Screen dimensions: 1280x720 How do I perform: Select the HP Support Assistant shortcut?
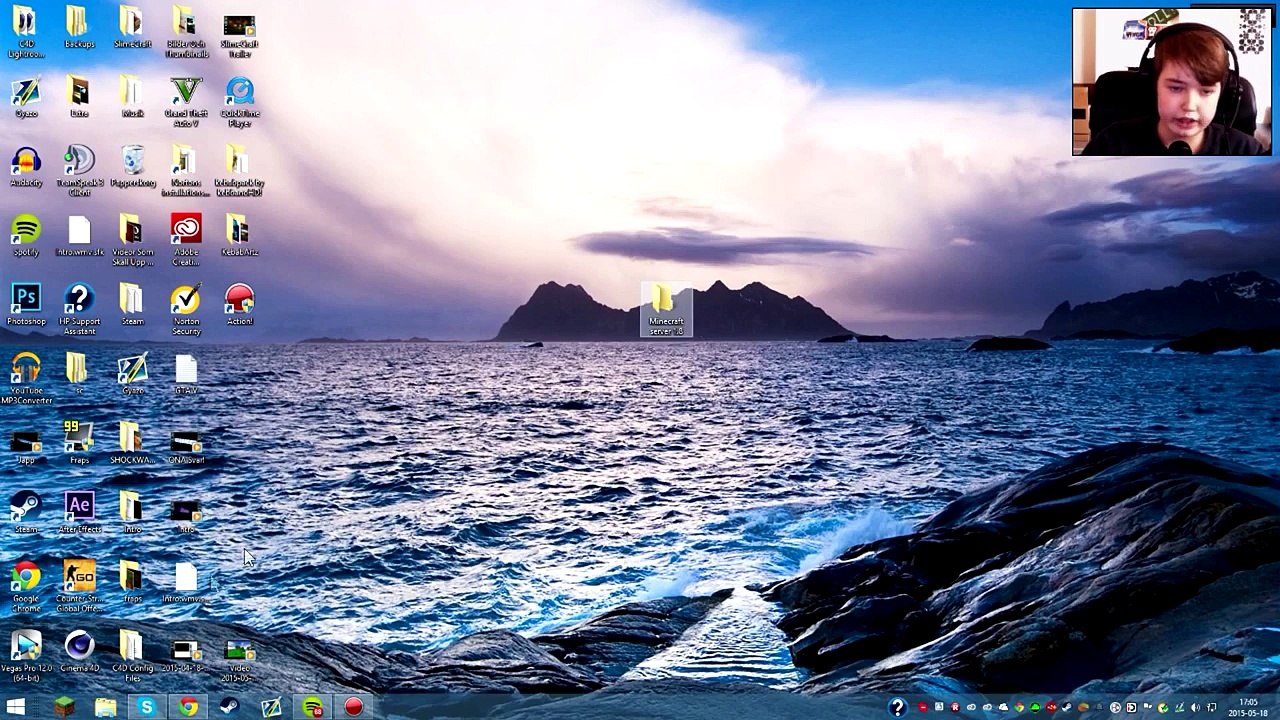(x=79, y=309)
